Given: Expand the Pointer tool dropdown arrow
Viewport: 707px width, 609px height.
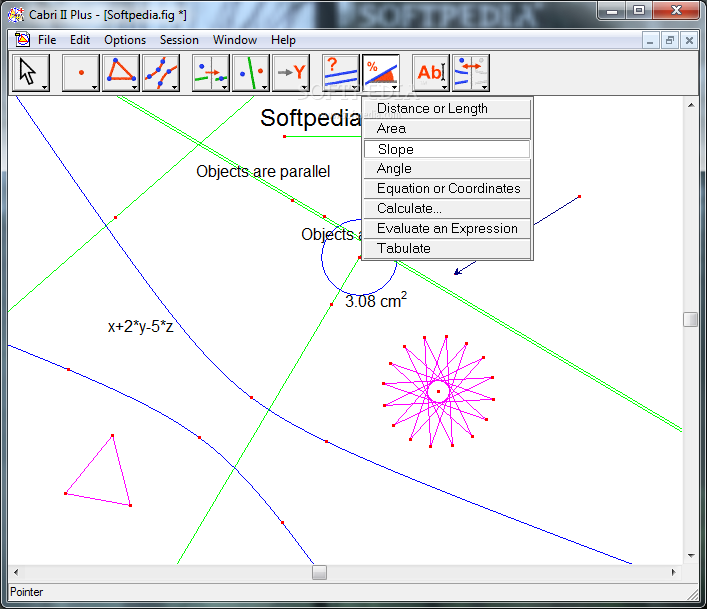Looking at the screenshot, I should 45,87.
